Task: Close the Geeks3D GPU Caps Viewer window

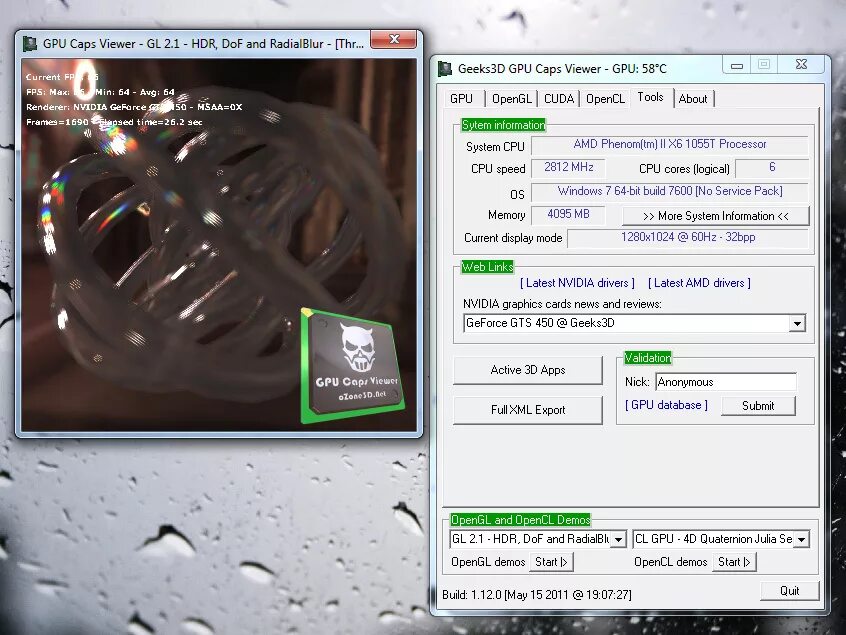Action: coord(802,65)
